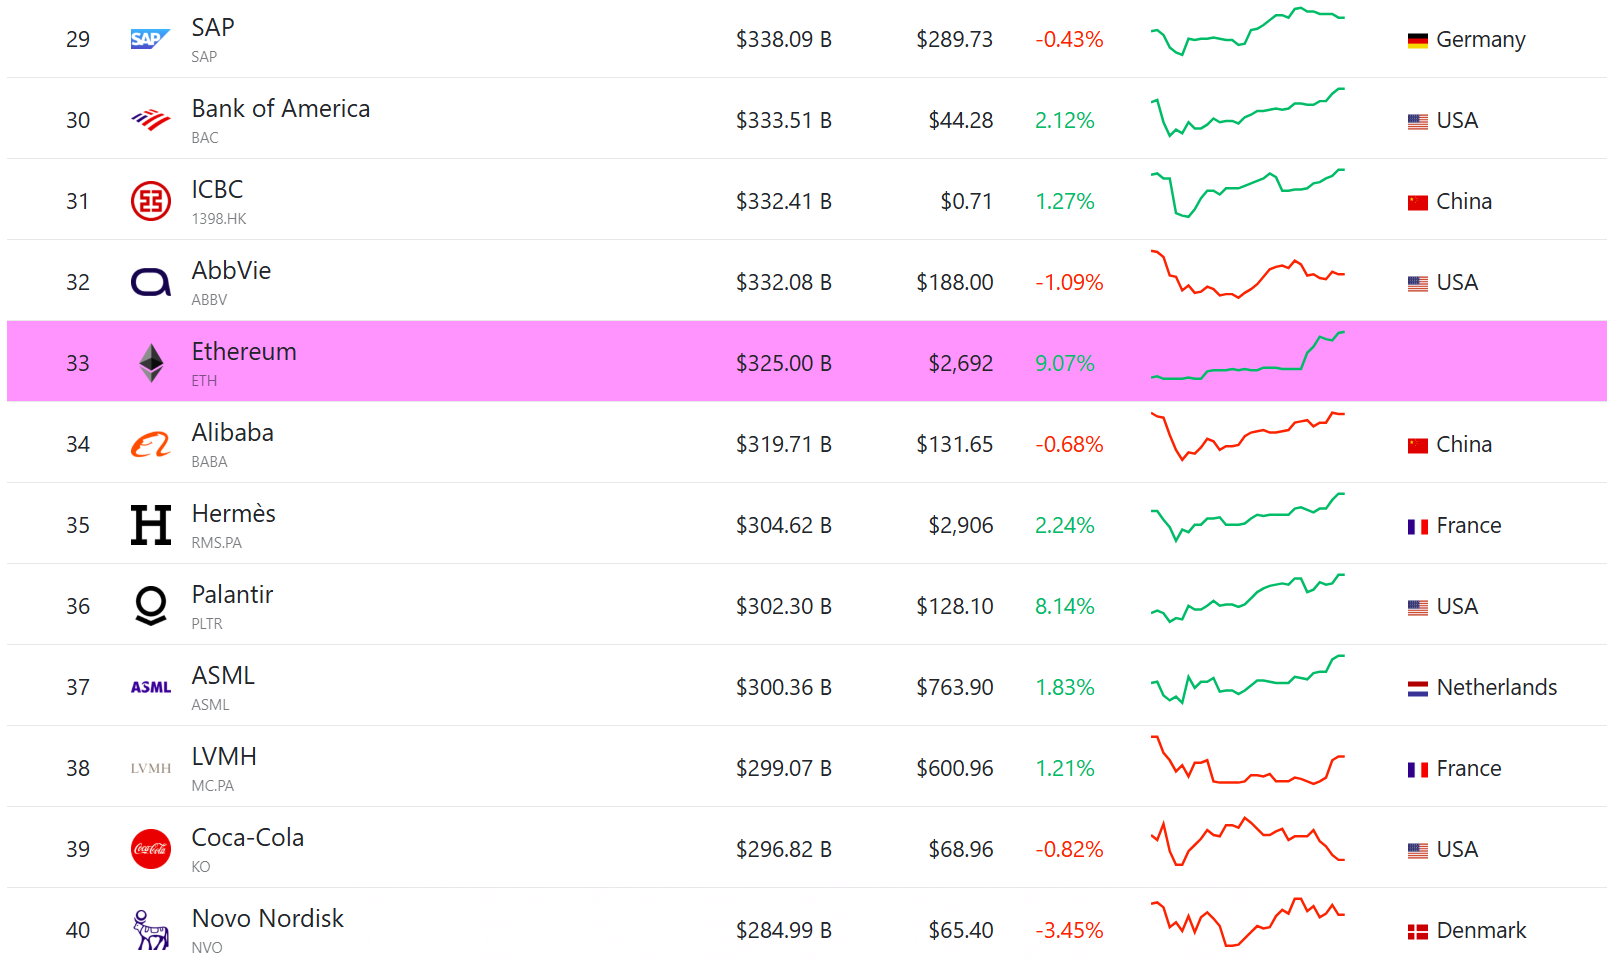Click the ICBC red seal logo
The width and height of the screenshot is (1612, 962).
149,199
